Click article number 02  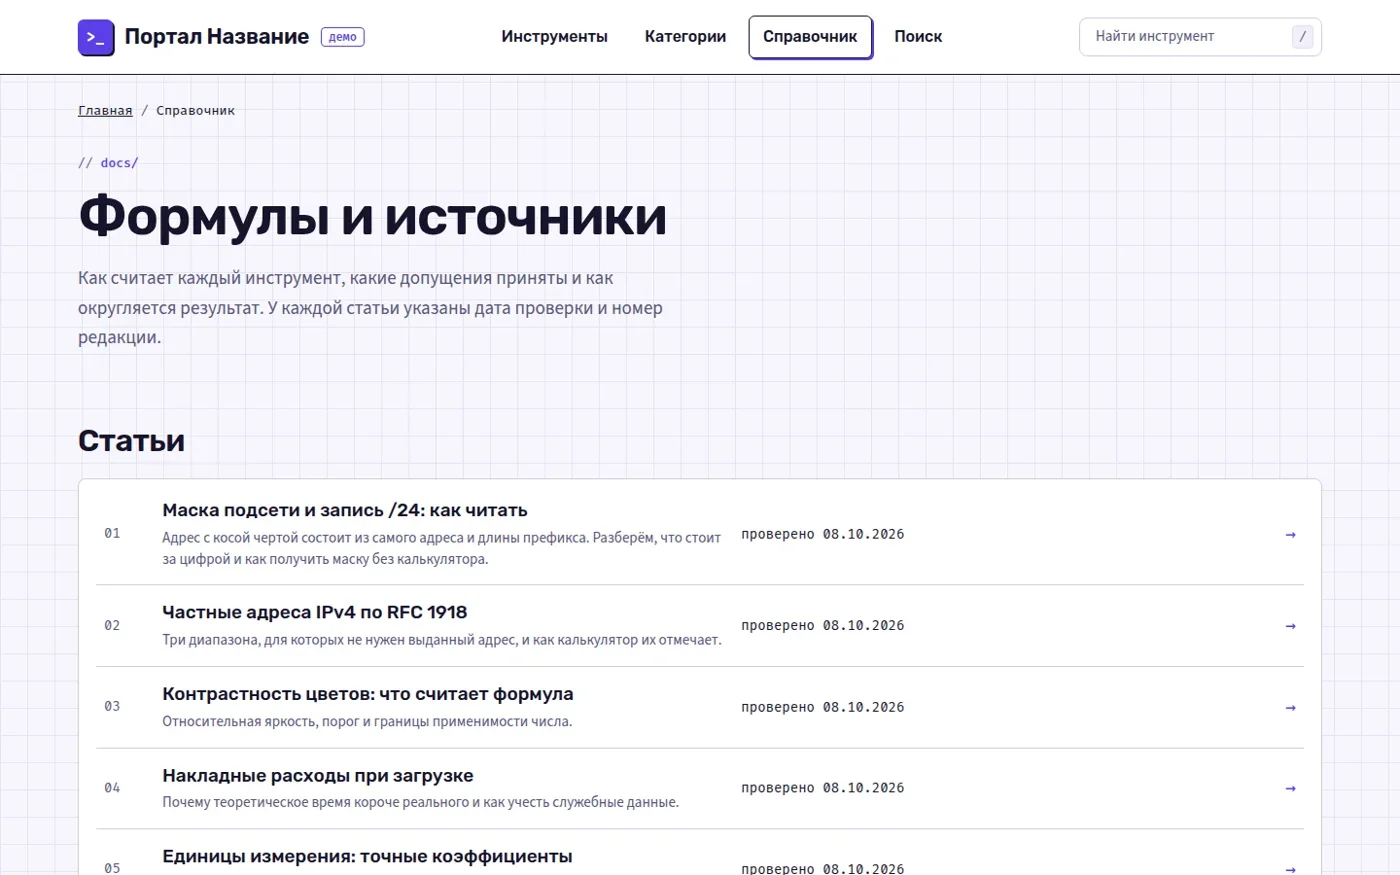(x=112, y=626)
